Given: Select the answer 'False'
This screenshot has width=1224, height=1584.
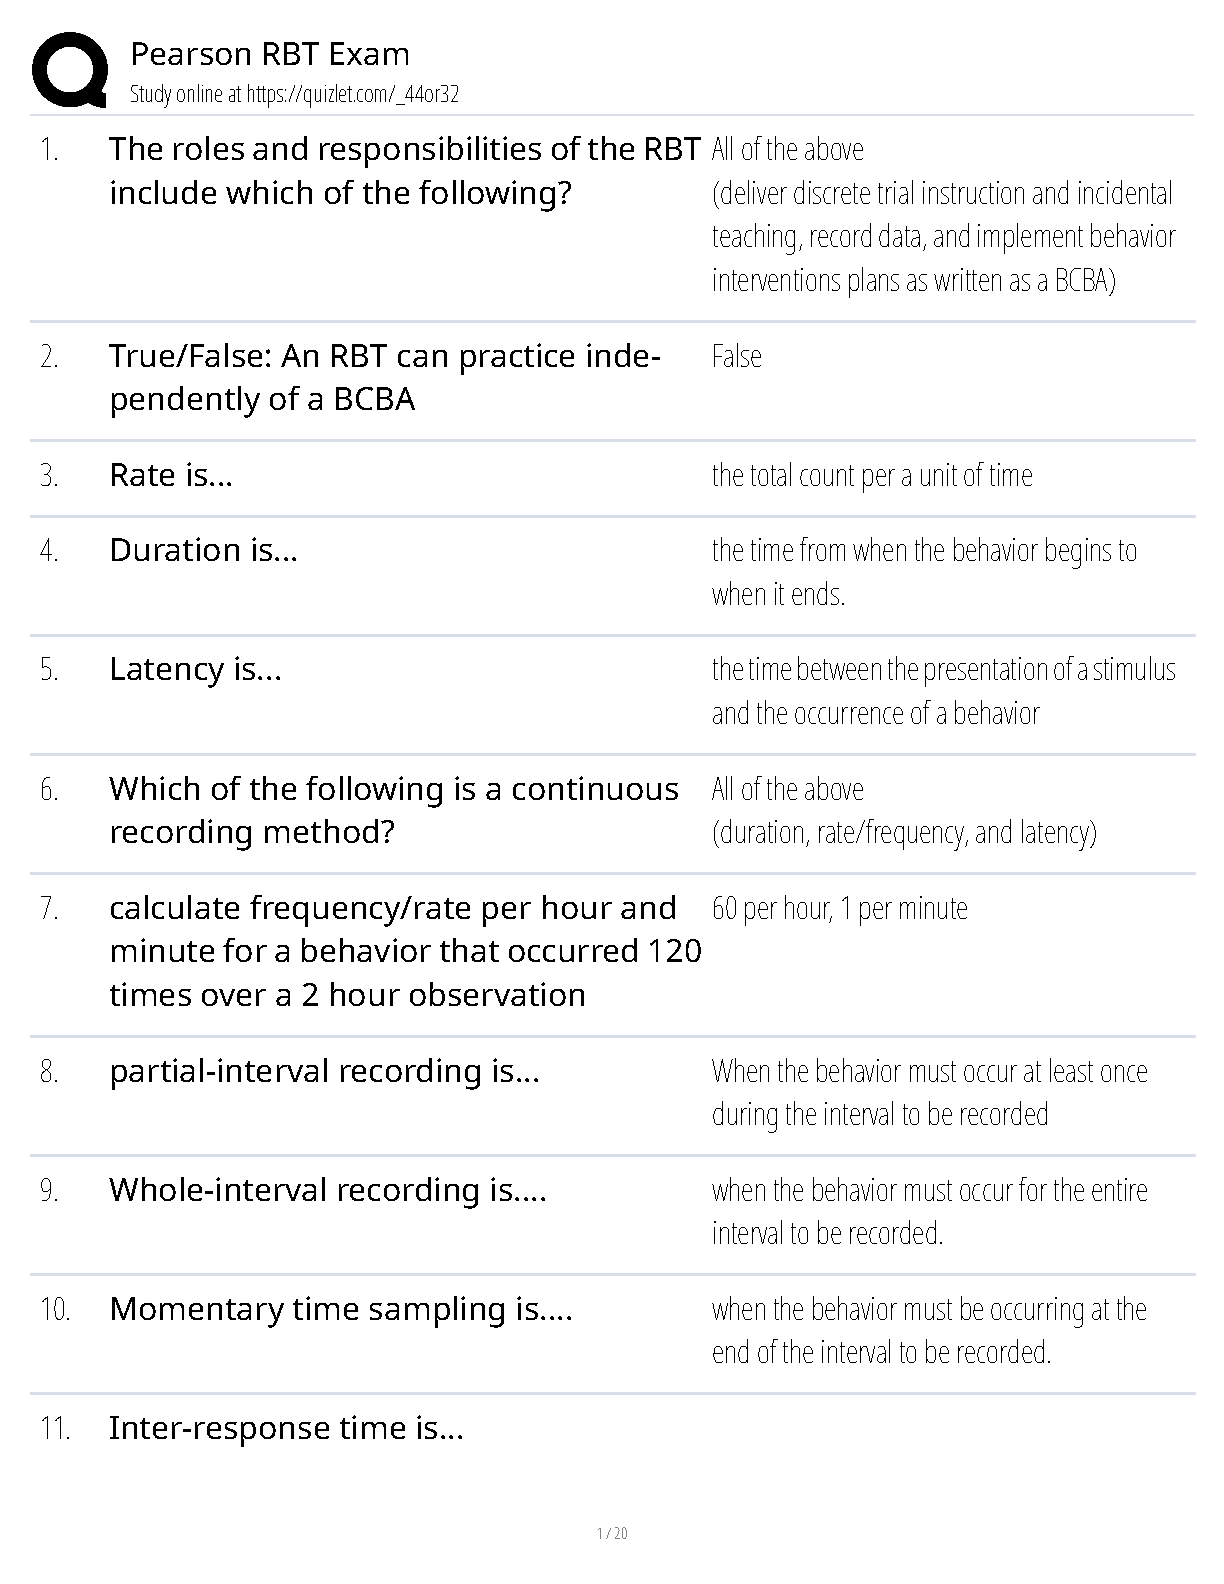Looking at the screenshot, I should click(x=737, y=357).
